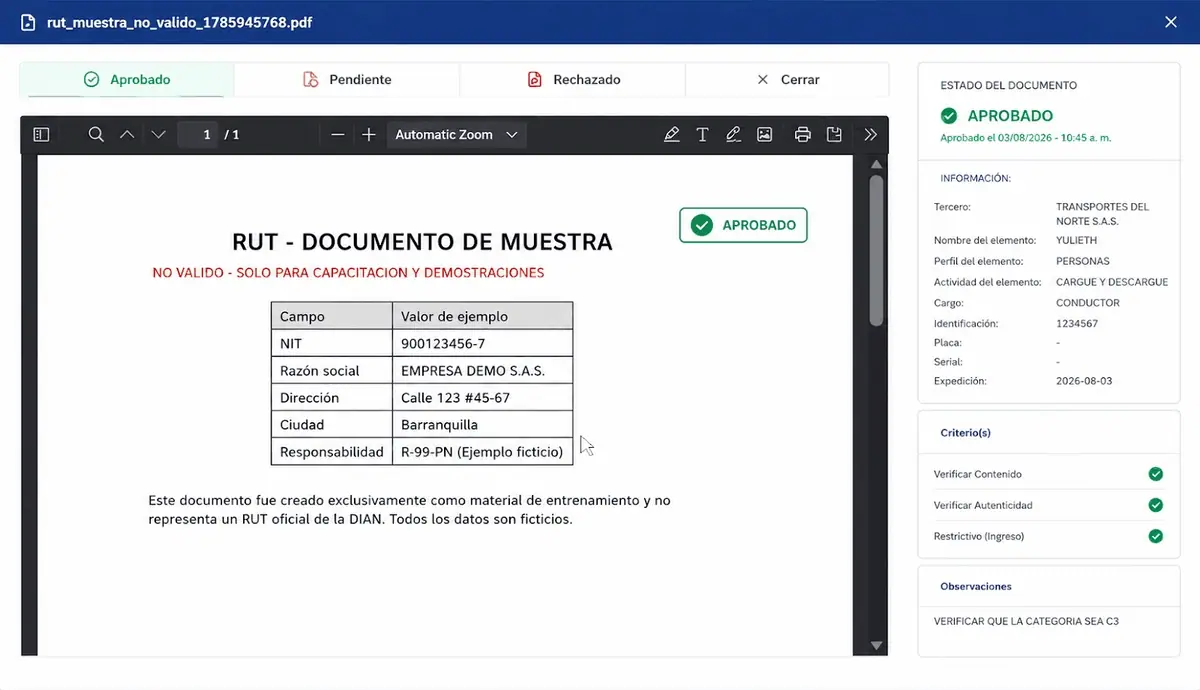Viewport: 1200px width, 690px height.
Task: Click the Cerrar button
Action: 788,79
